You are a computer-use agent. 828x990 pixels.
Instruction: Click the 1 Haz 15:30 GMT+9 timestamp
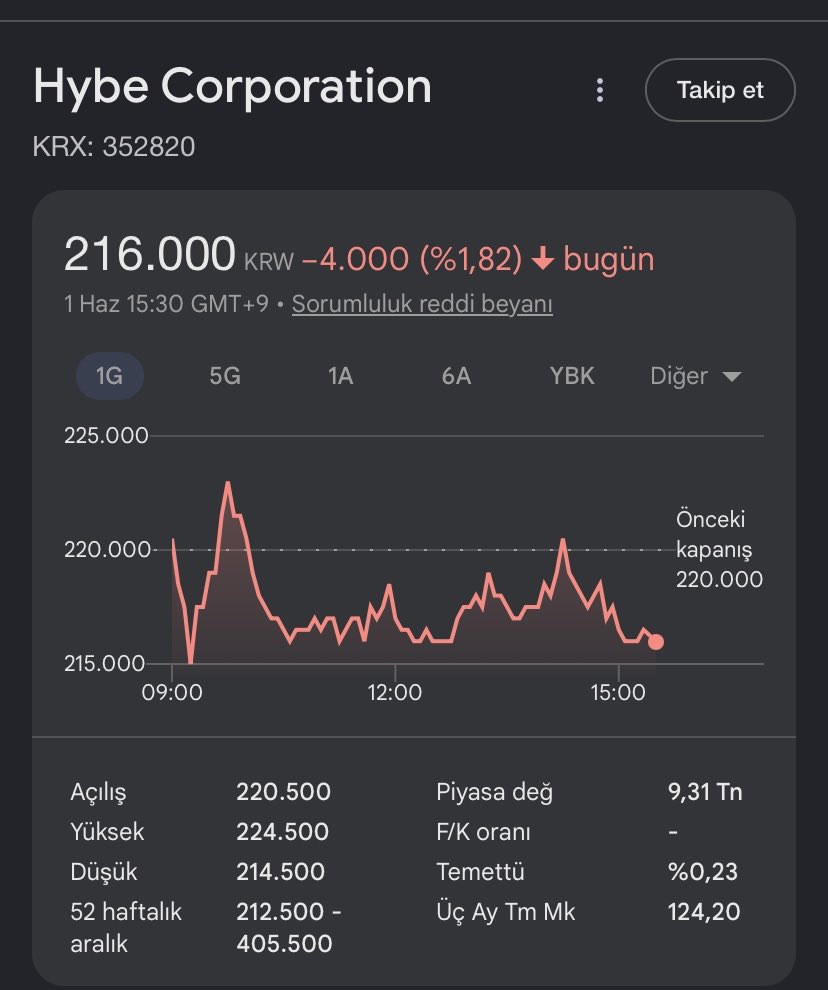tap(167, 304)
